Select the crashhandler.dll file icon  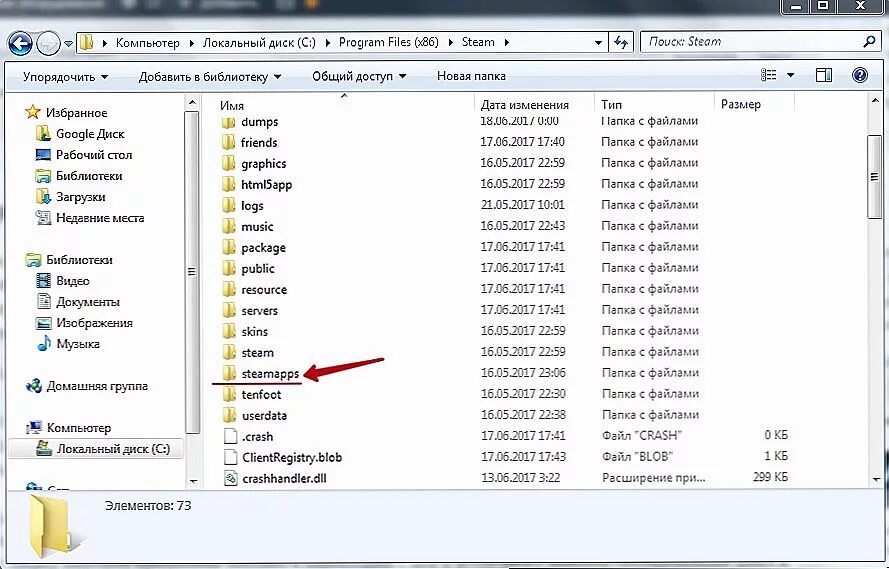point(230,478)
